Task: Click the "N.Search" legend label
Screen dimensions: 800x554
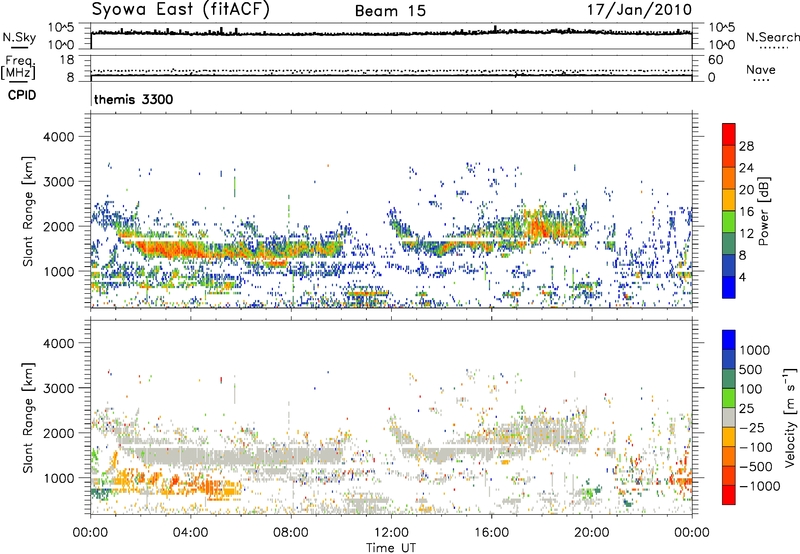Action: point(772,37)
